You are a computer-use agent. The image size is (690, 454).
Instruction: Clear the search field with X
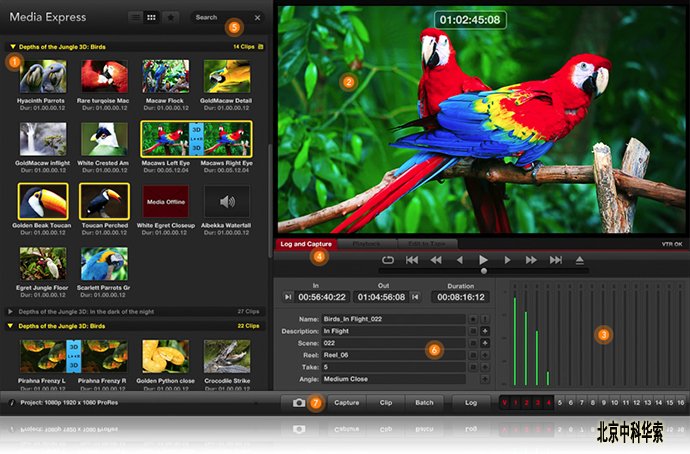[257, 18]
